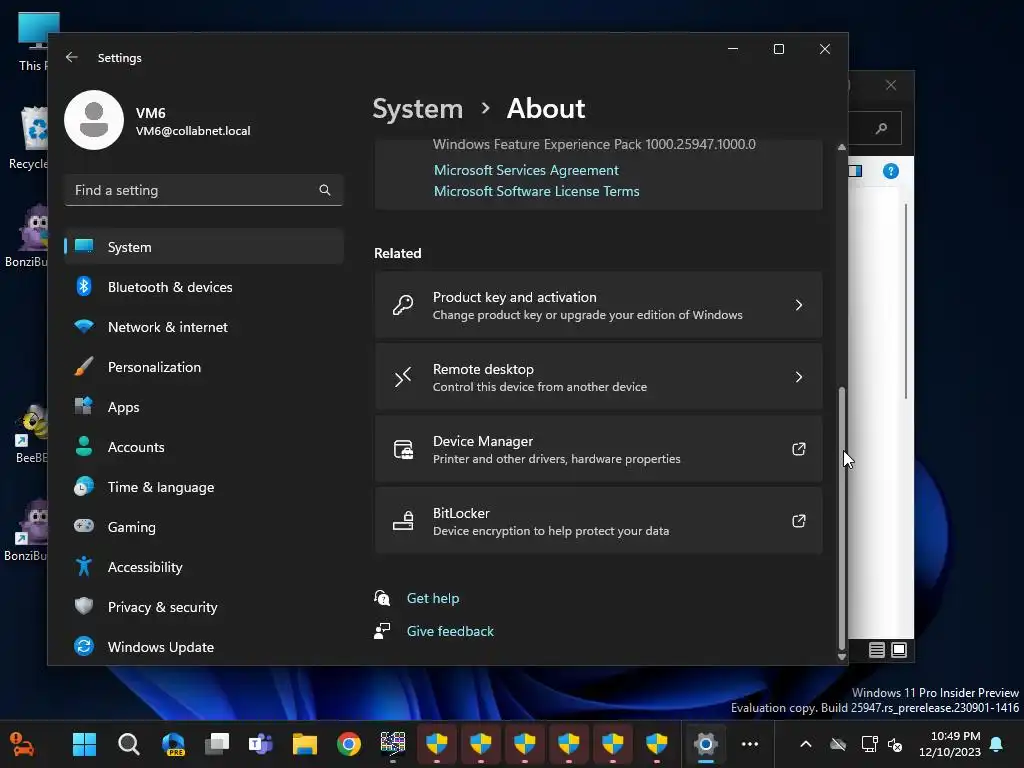Click Recycle Bin desktop icon
Screen dimensions: 1024x768
pyautogui.click(x=28, y=138)
